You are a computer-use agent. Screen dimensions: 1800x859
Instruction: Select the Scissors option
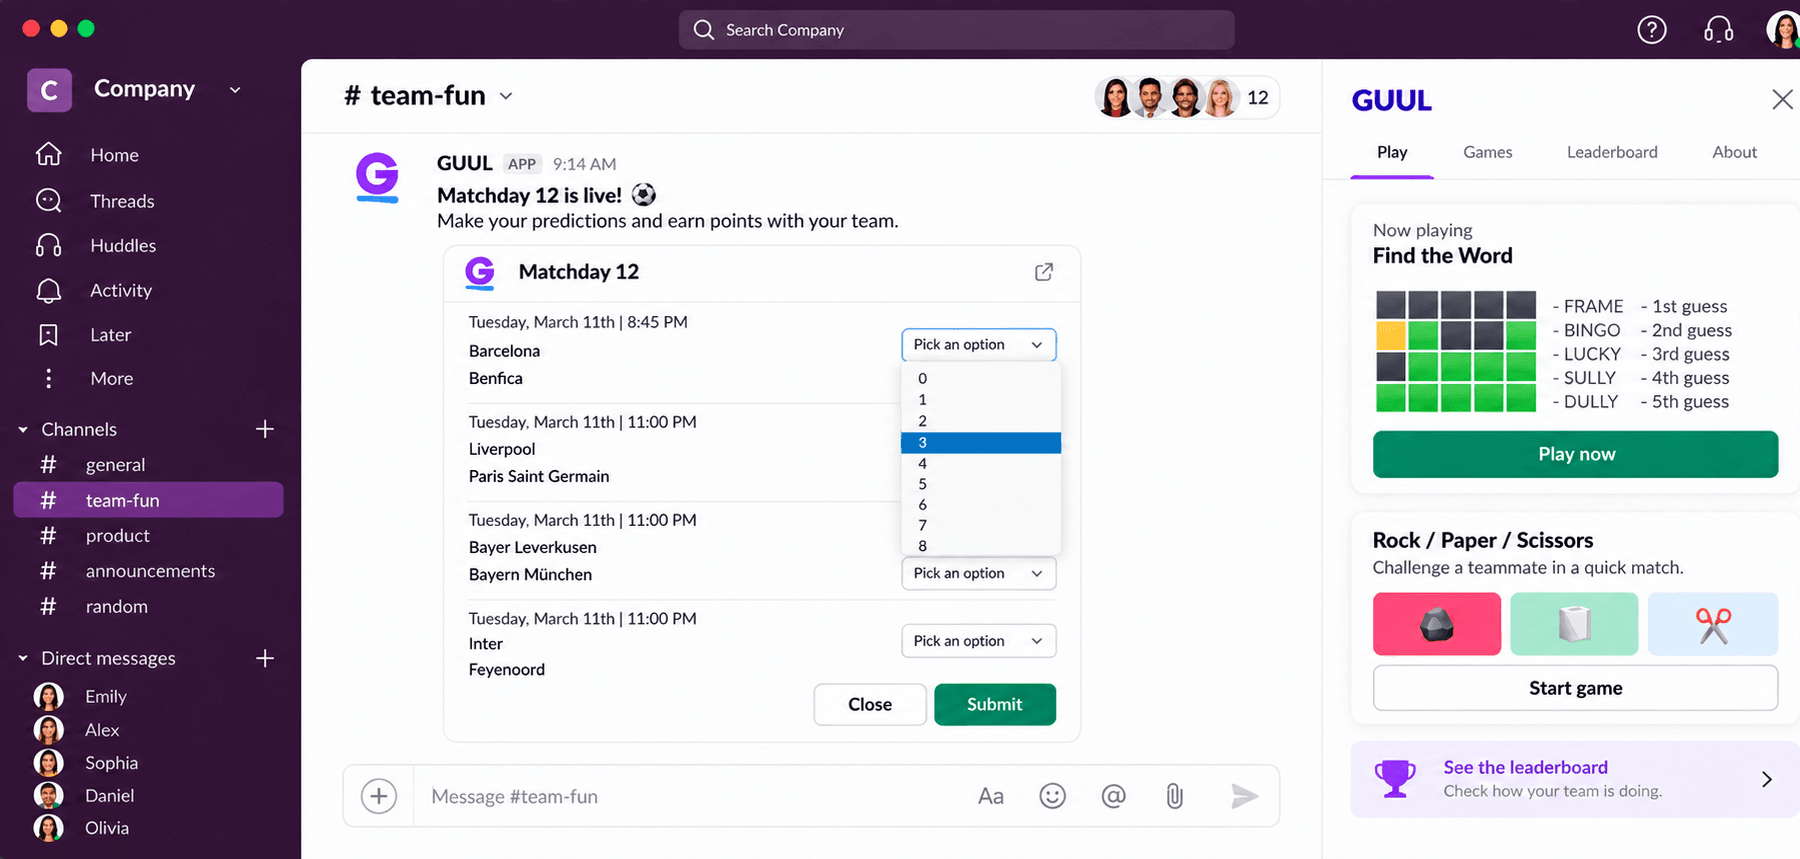click(x=1712, y=624)
